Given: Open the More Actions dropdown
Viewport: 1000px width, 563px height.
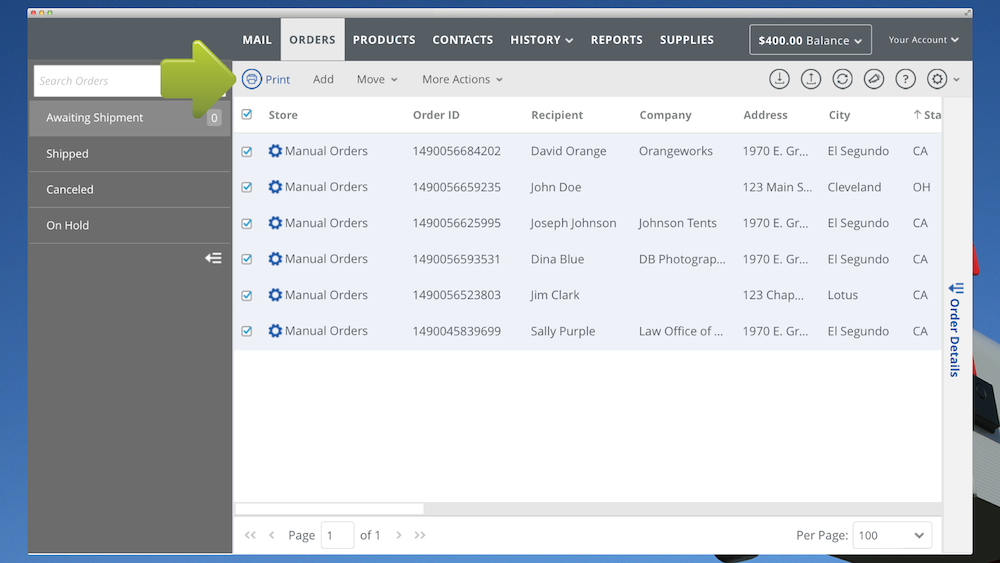Looking at the screenshot, I should pos(462,79).
